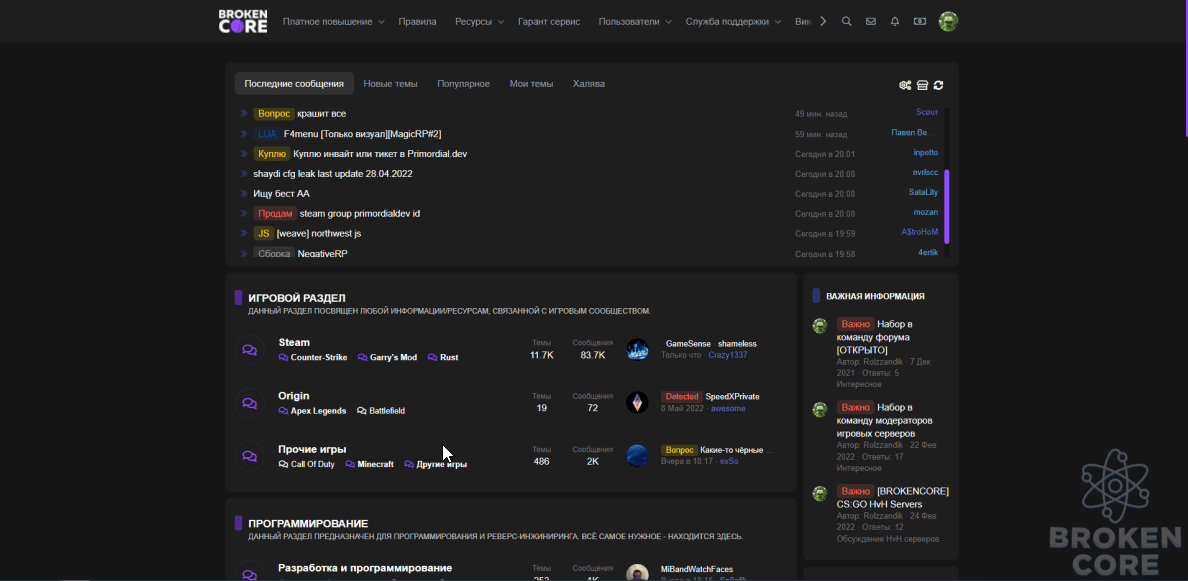Open the user profile avatar menu
1188x581 pixels.
[x=949, y=21]
